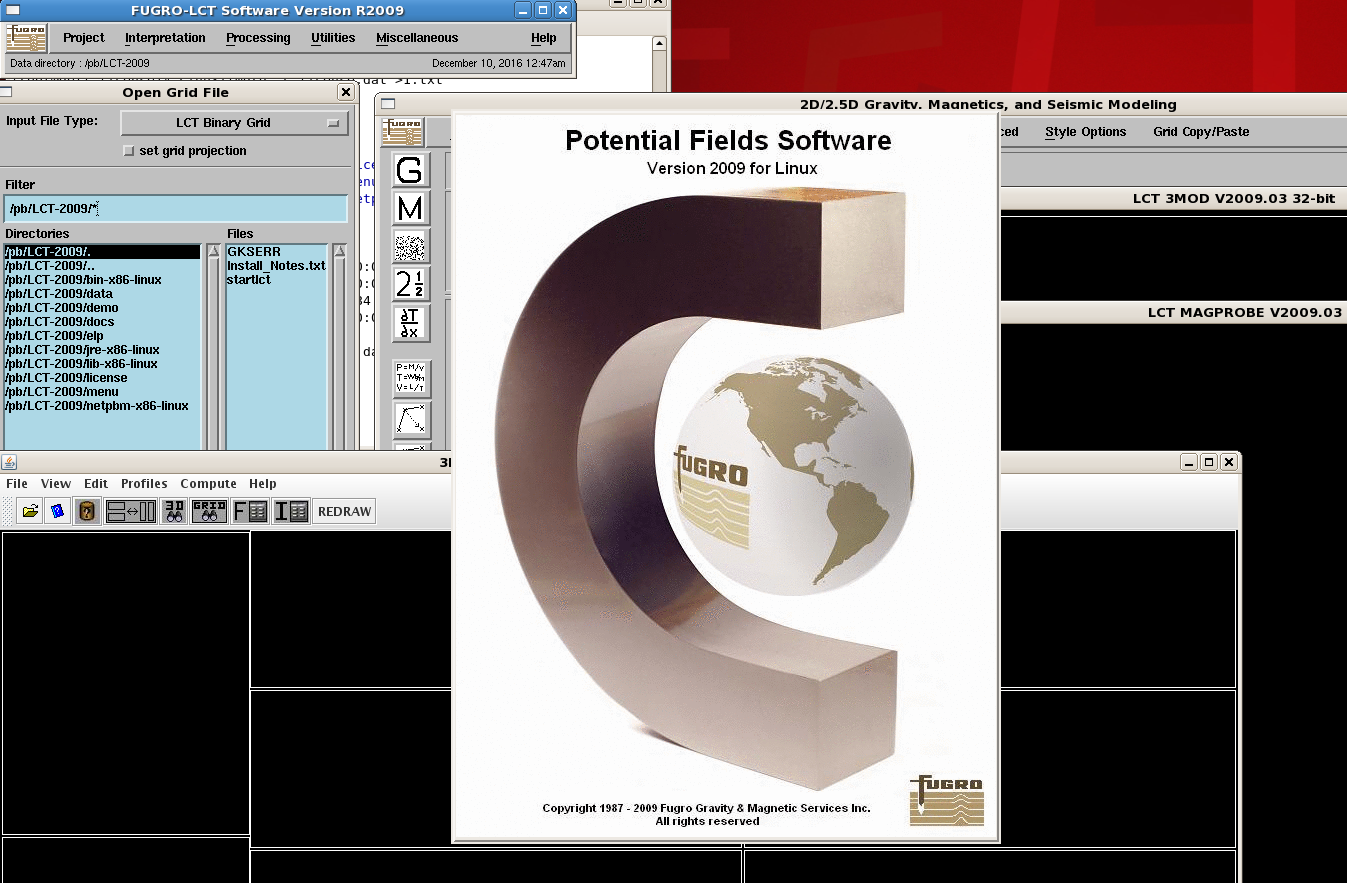Image resolution: width=1347 pixels, height=883 pixels.
Task: Click the terminal window scrollbar up arrow
Action: [658, 44]
